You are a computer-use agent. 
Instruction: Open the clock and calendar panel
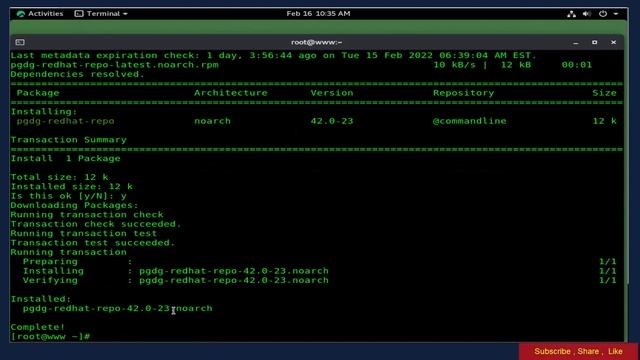[x=318, y=13]
